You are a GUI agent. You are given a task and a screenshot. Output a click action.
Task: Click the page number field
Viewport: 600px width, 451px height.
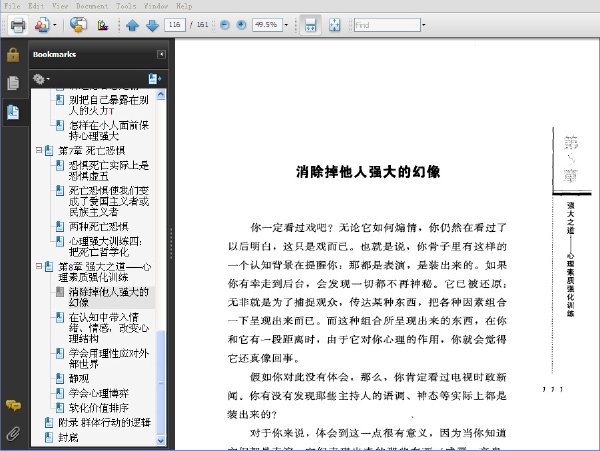click(x=175, y=25)
